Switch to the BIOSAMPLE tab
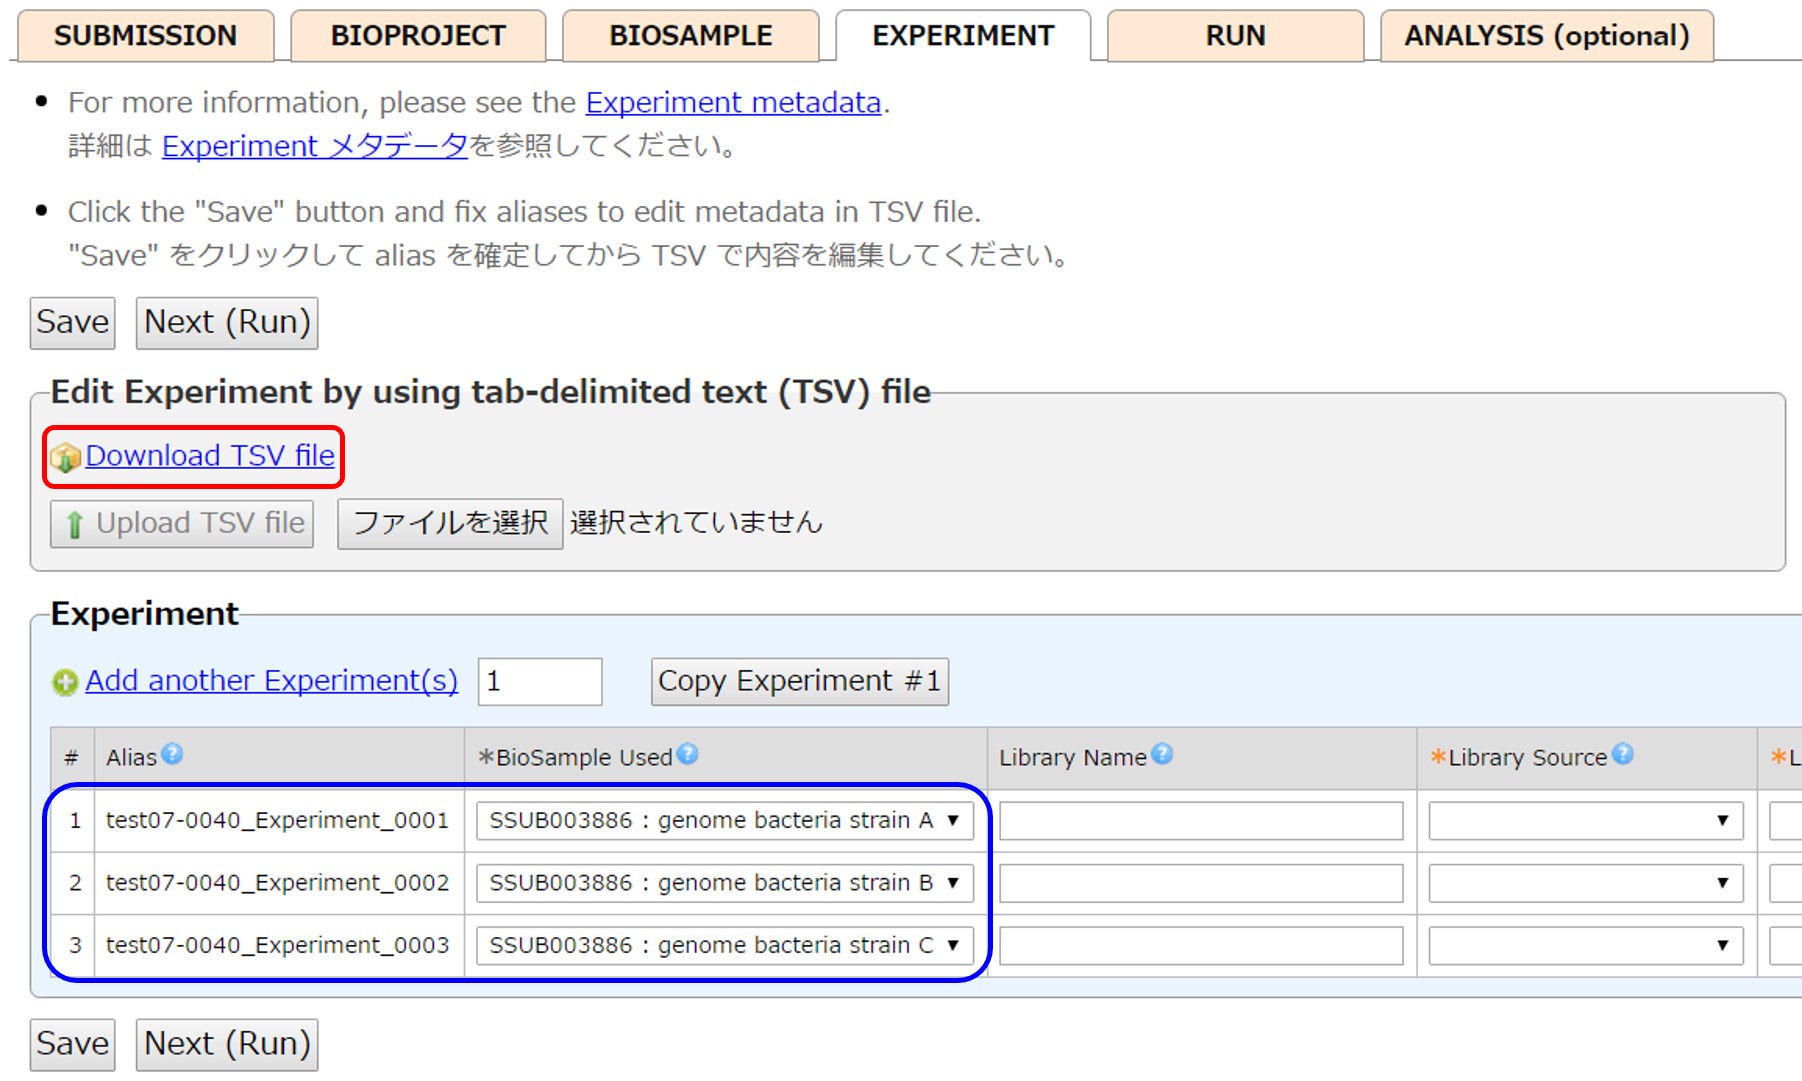The image size is (1802, 1081). [x=690, y=36]
